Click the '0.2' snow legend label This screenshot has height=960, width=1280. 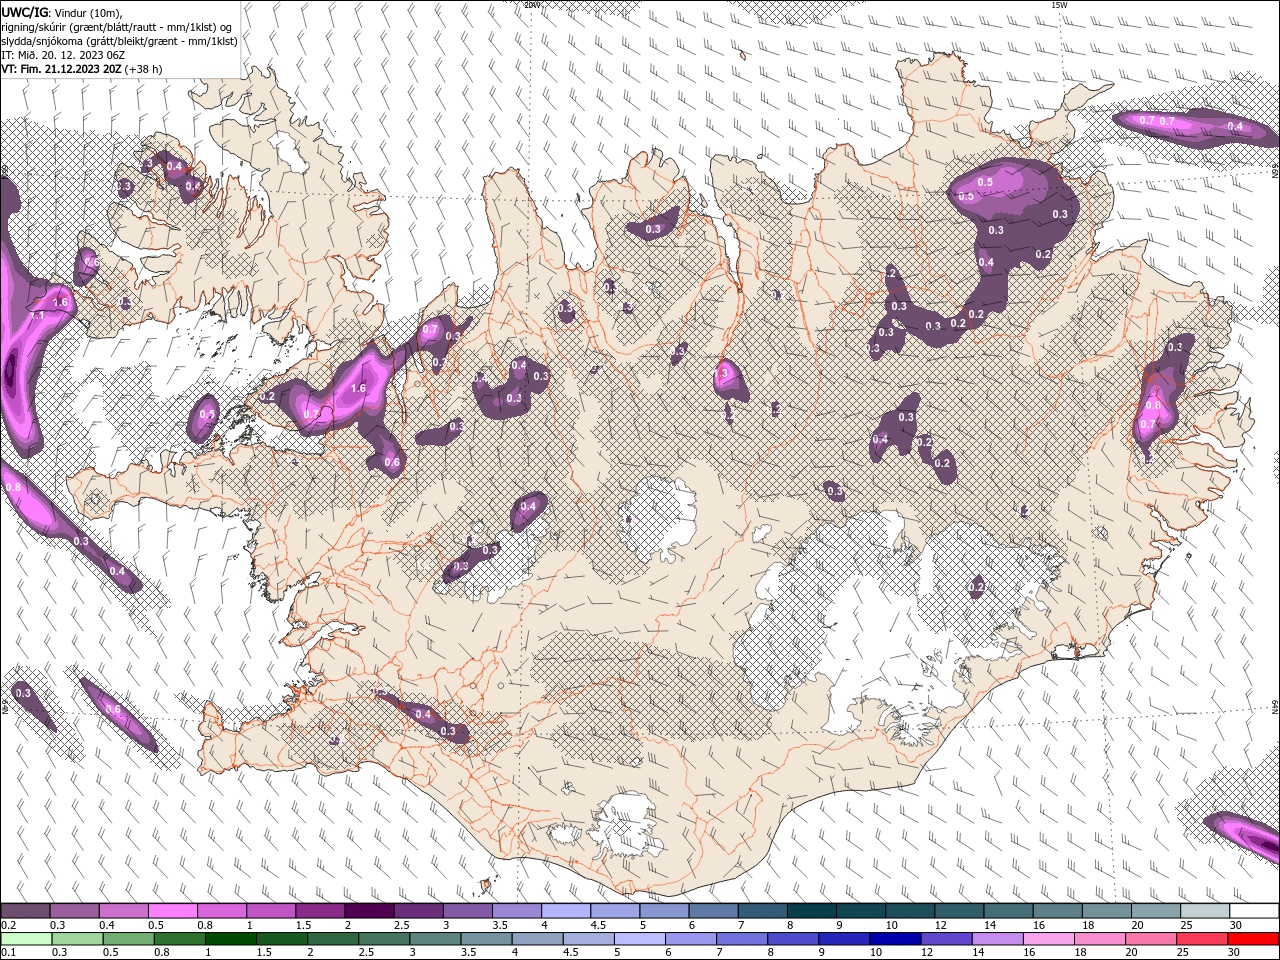coord(8,925)
